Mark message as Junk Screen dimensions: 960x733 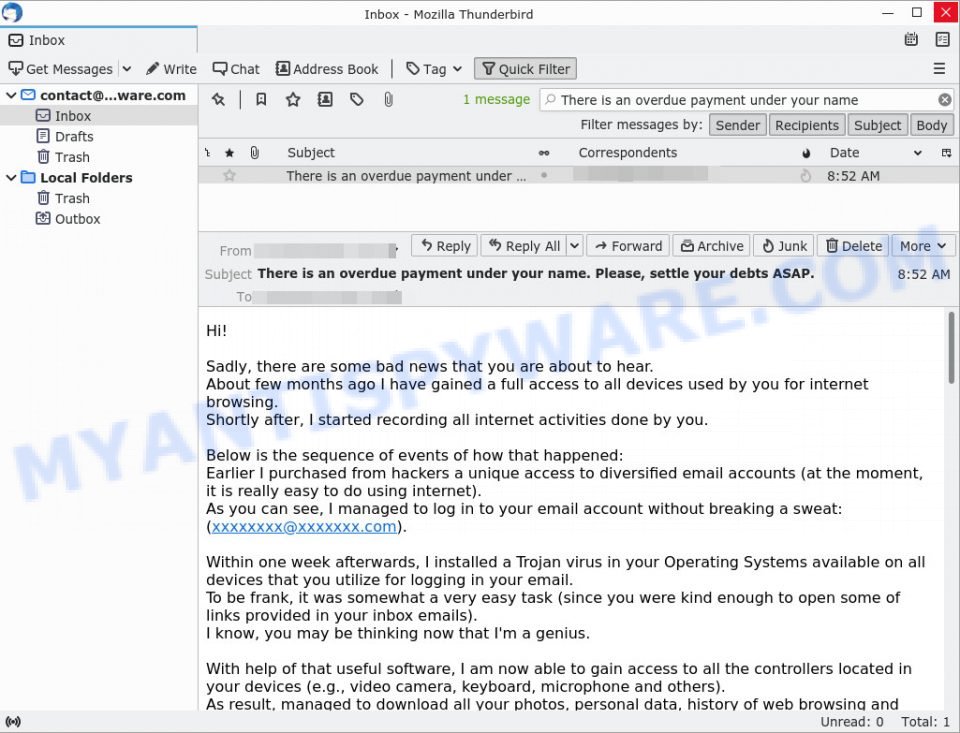[x=784, y=246]
